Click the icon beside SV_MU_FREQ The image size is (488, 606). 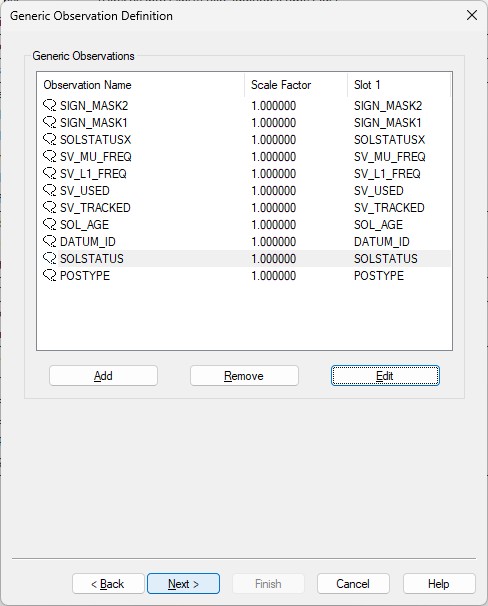coord(49,157)
